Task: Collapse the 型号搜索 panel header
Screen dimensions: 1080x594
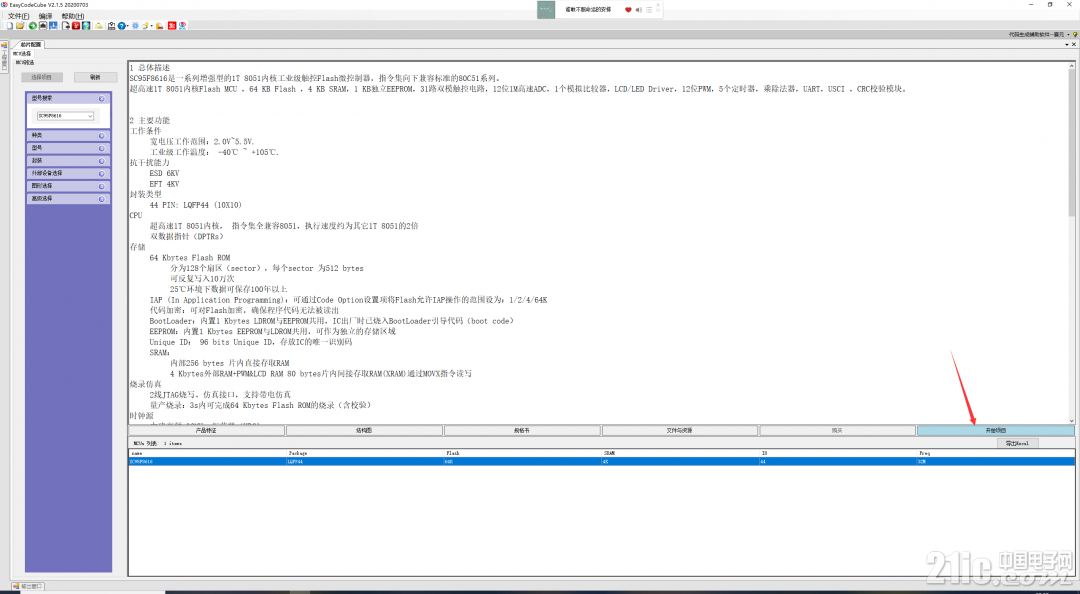Action: pyautogui.click(x=68, y=99)
